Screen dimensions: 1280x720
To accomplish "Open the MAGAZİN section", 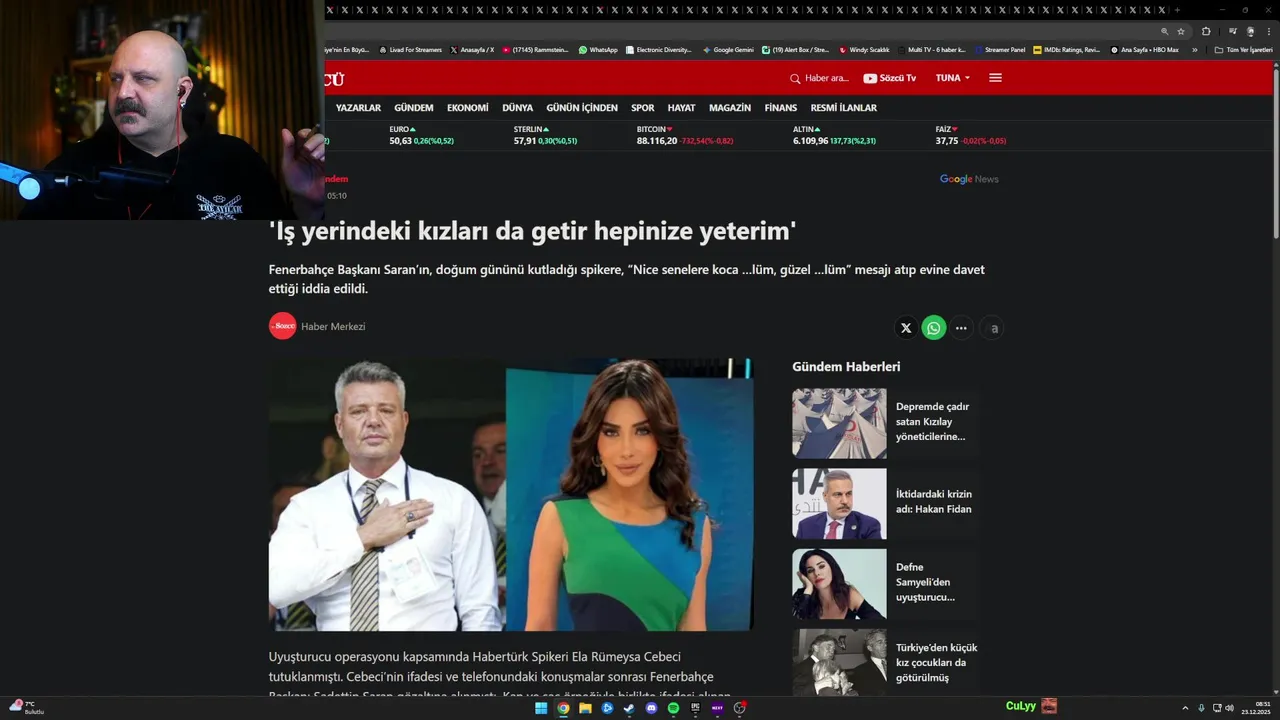I will (x=730, y=108).
